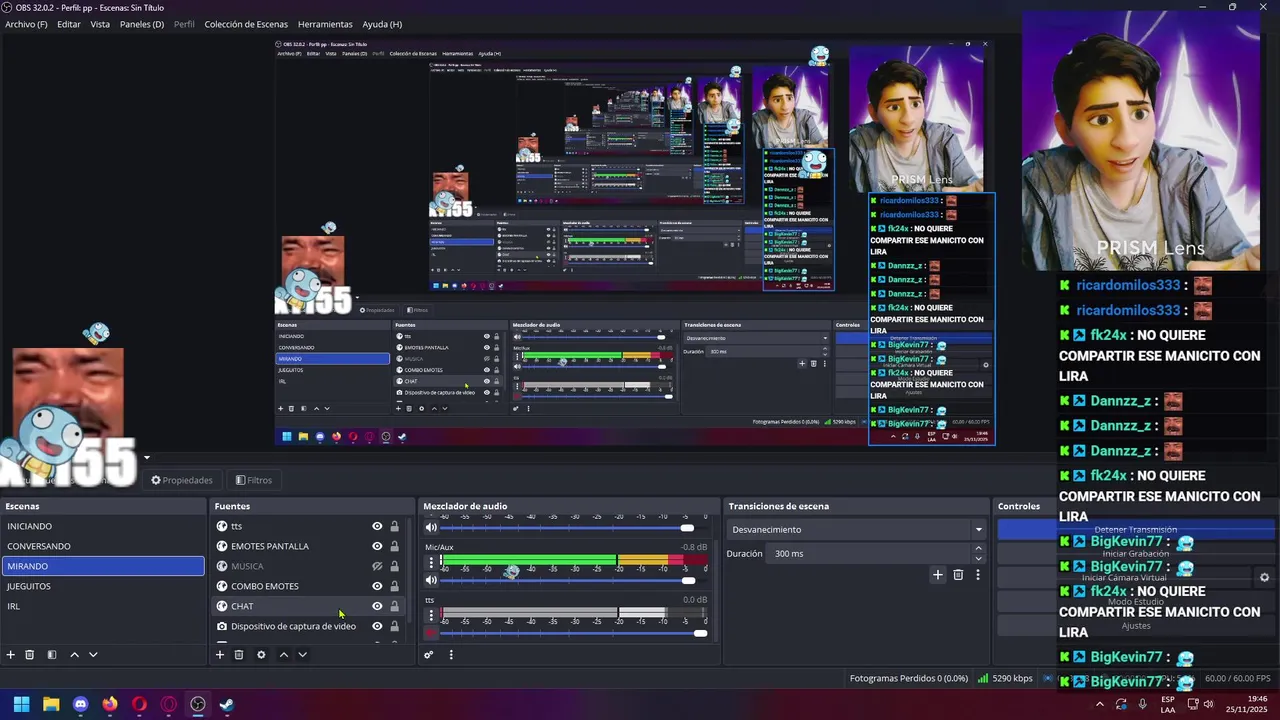The image size is (1280, 720).
Task: Open audio mixer three-dot menu
Action: tap(451, 655)
